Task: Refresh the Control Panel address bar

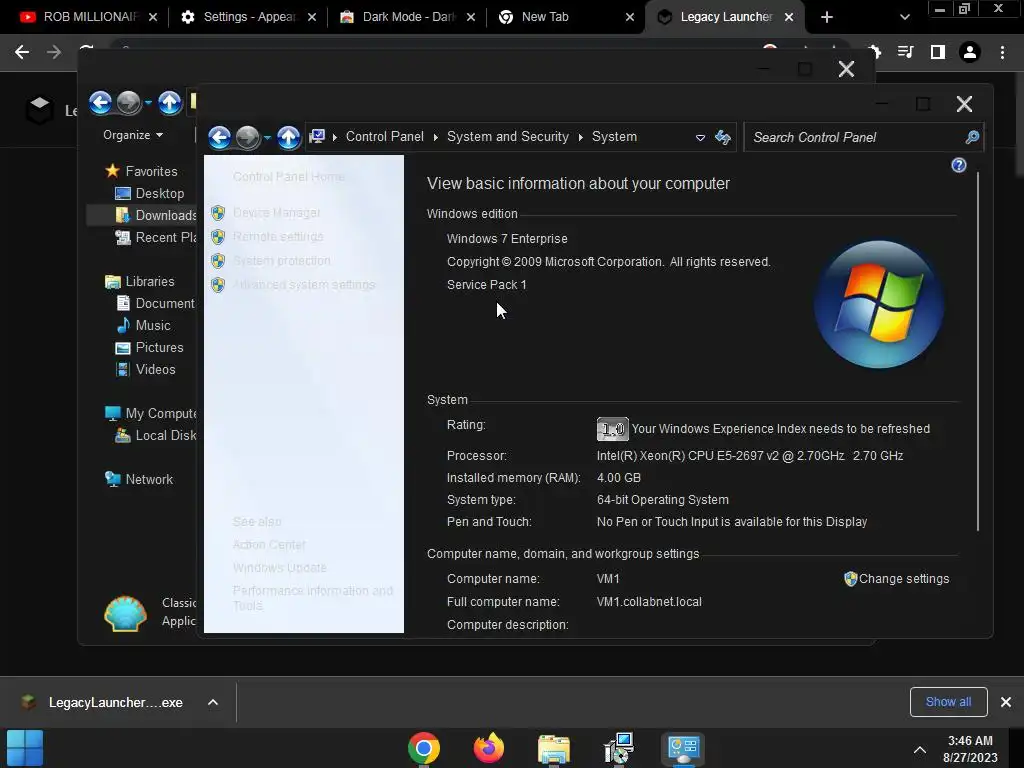Action: coord(723,137)
